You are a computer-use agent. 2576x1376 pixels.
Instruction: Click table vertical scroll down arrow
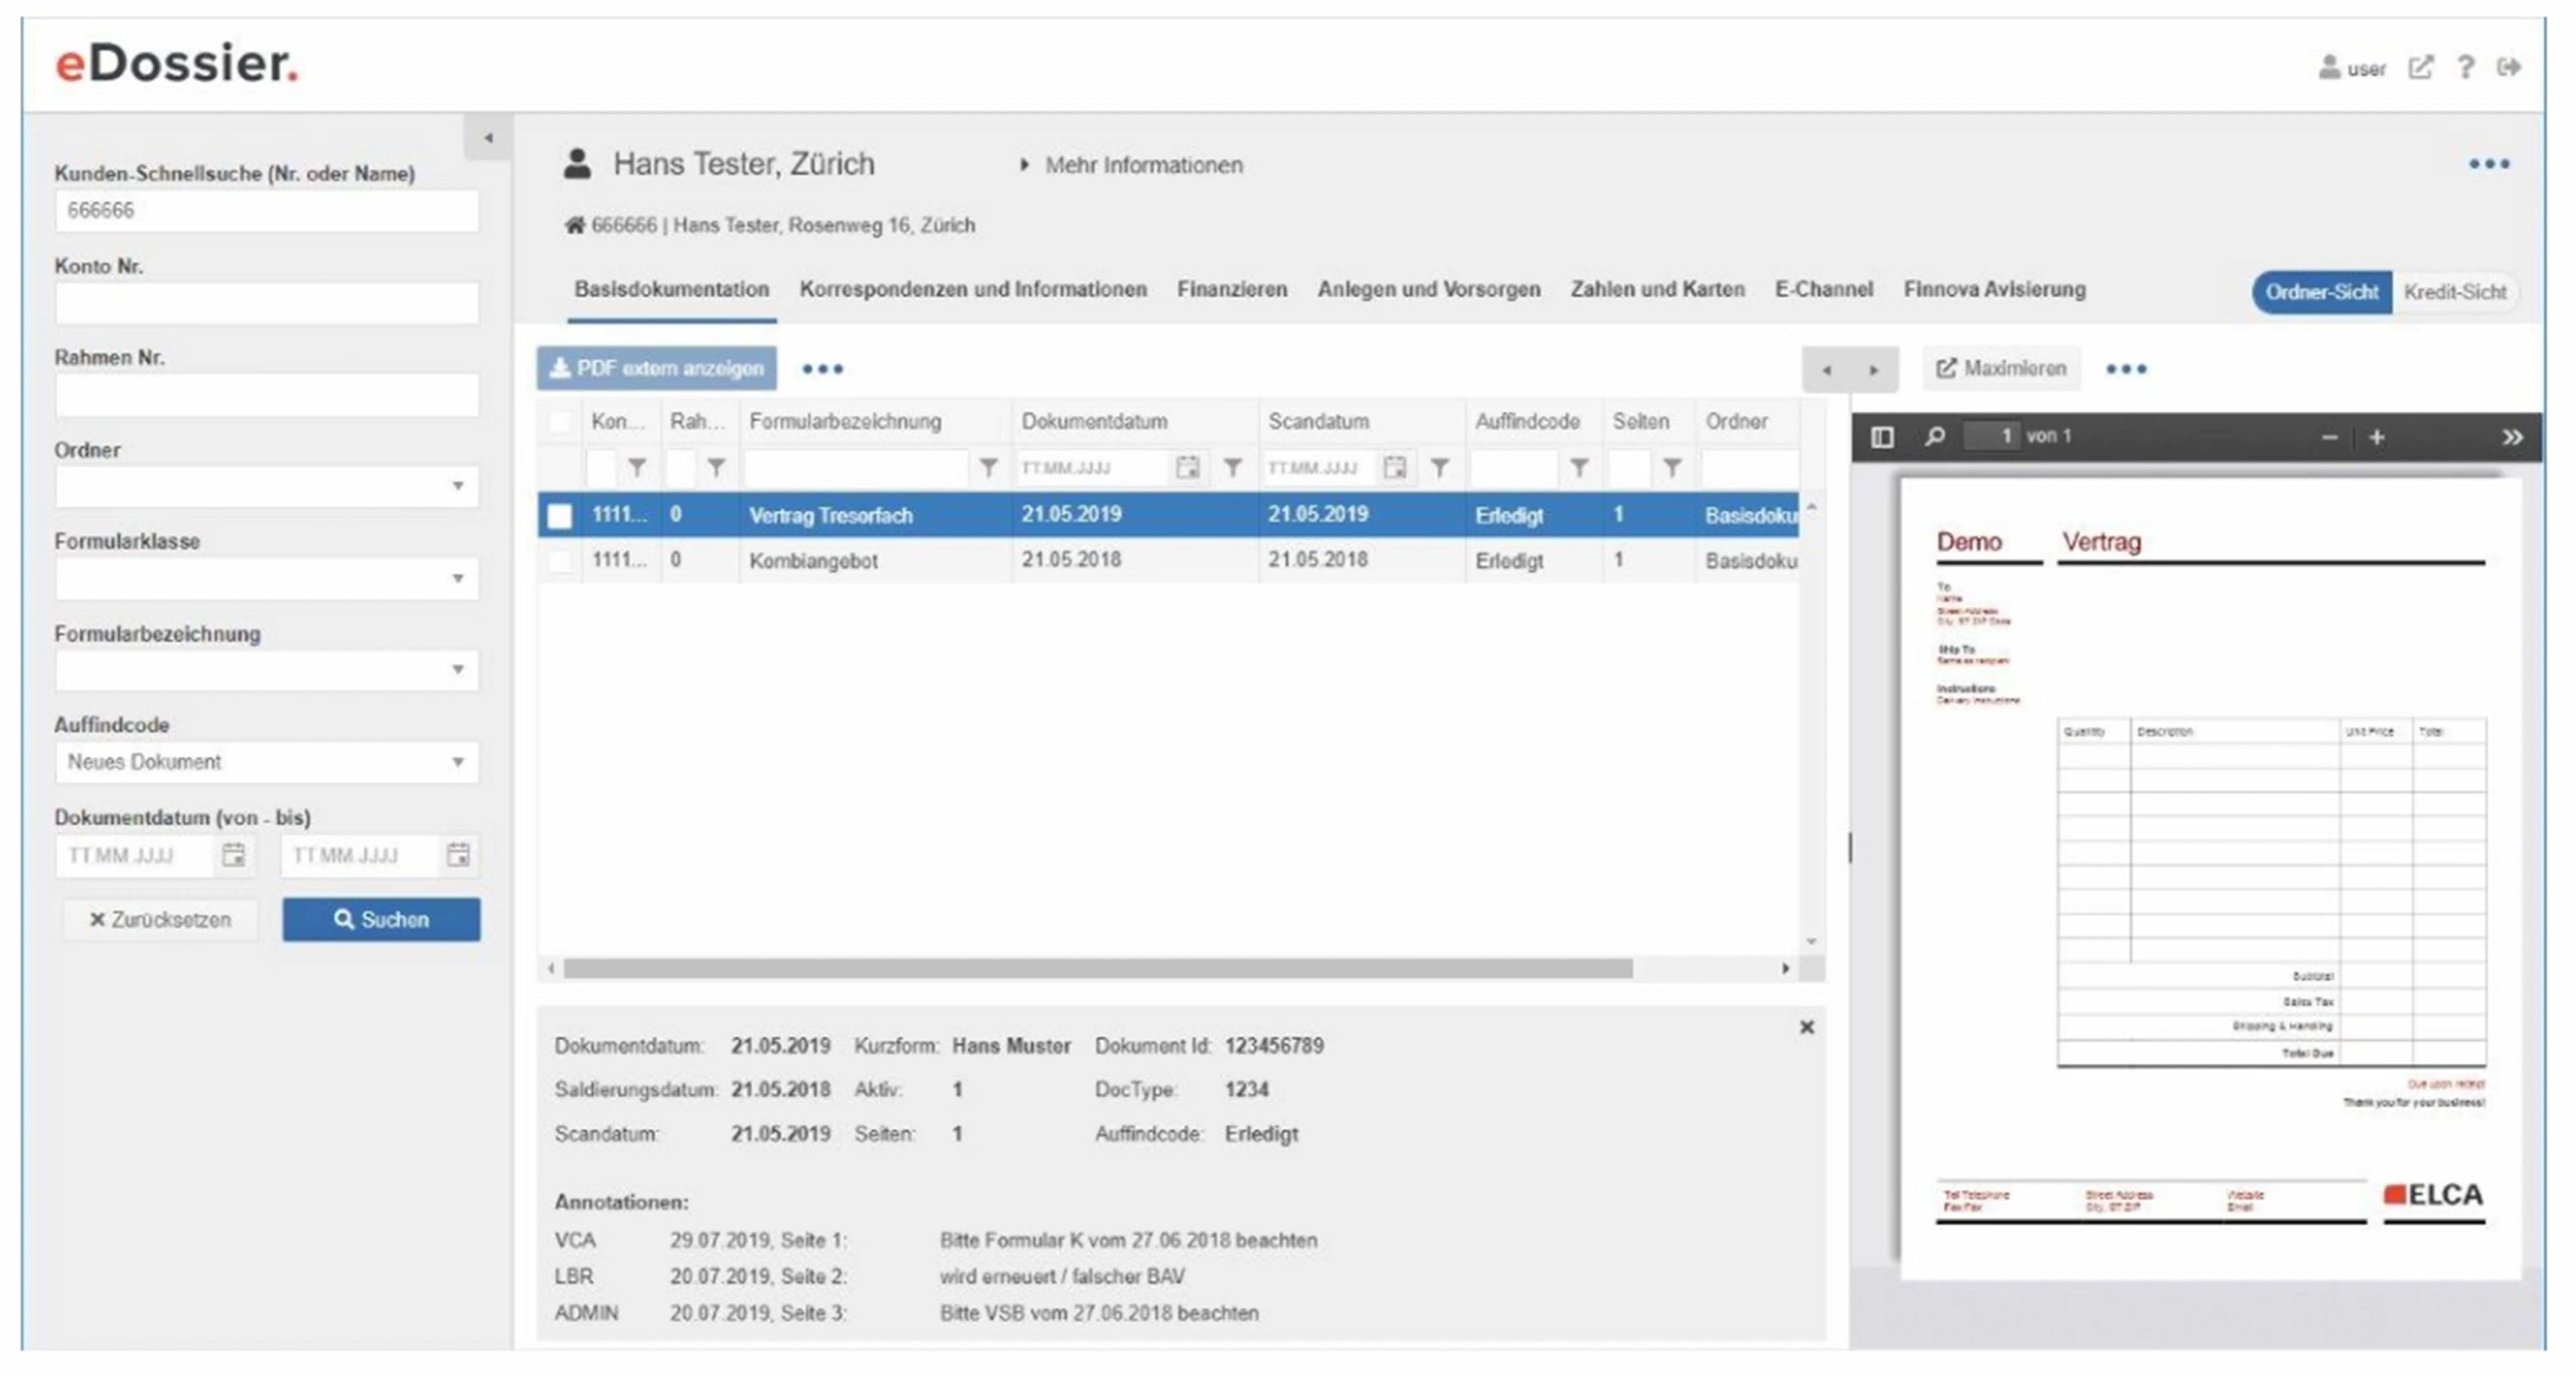point(1811,942)
